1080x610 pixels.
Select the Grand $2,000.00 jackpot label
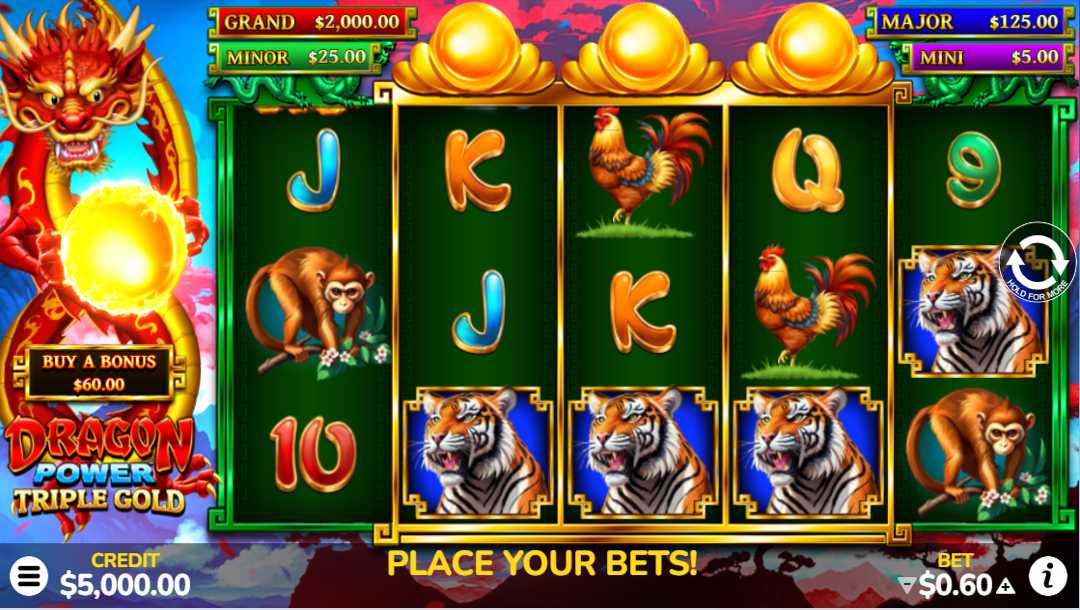tap(312, 22)
